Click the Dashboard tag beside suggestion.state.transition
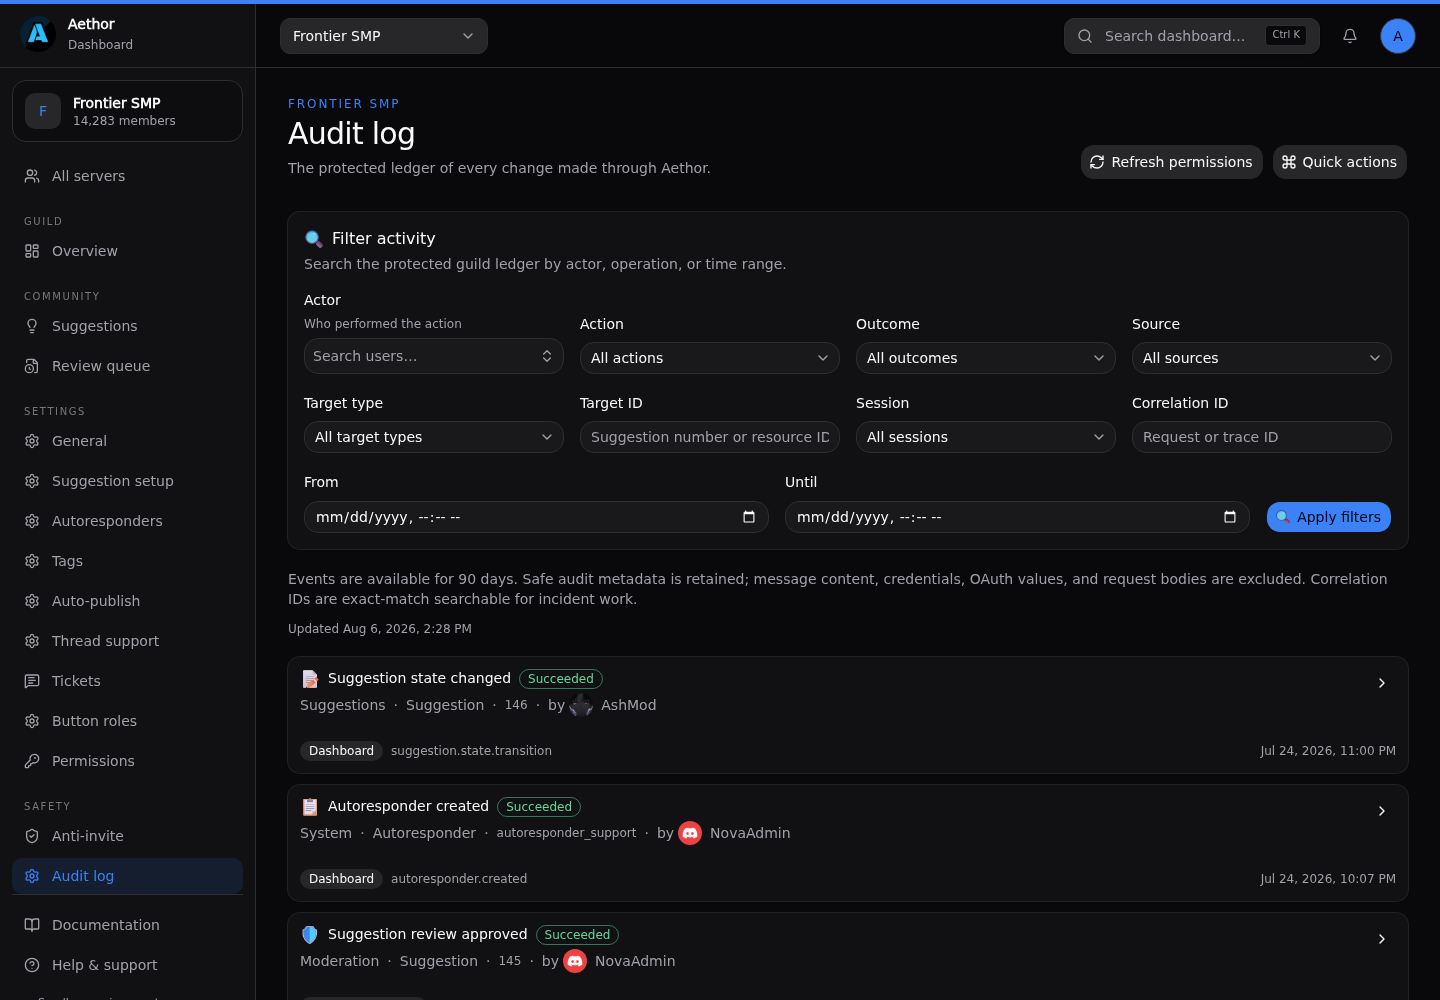This screenshot has height=1000, width=1440. click(341, 751)
